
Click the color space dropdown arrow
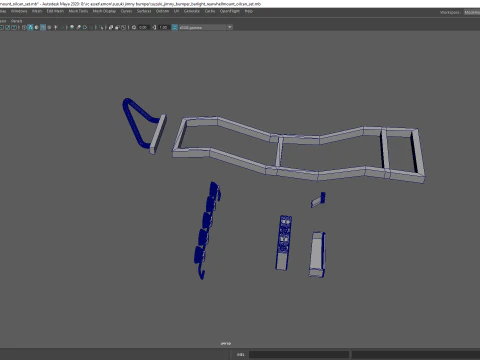coord(230,27)
